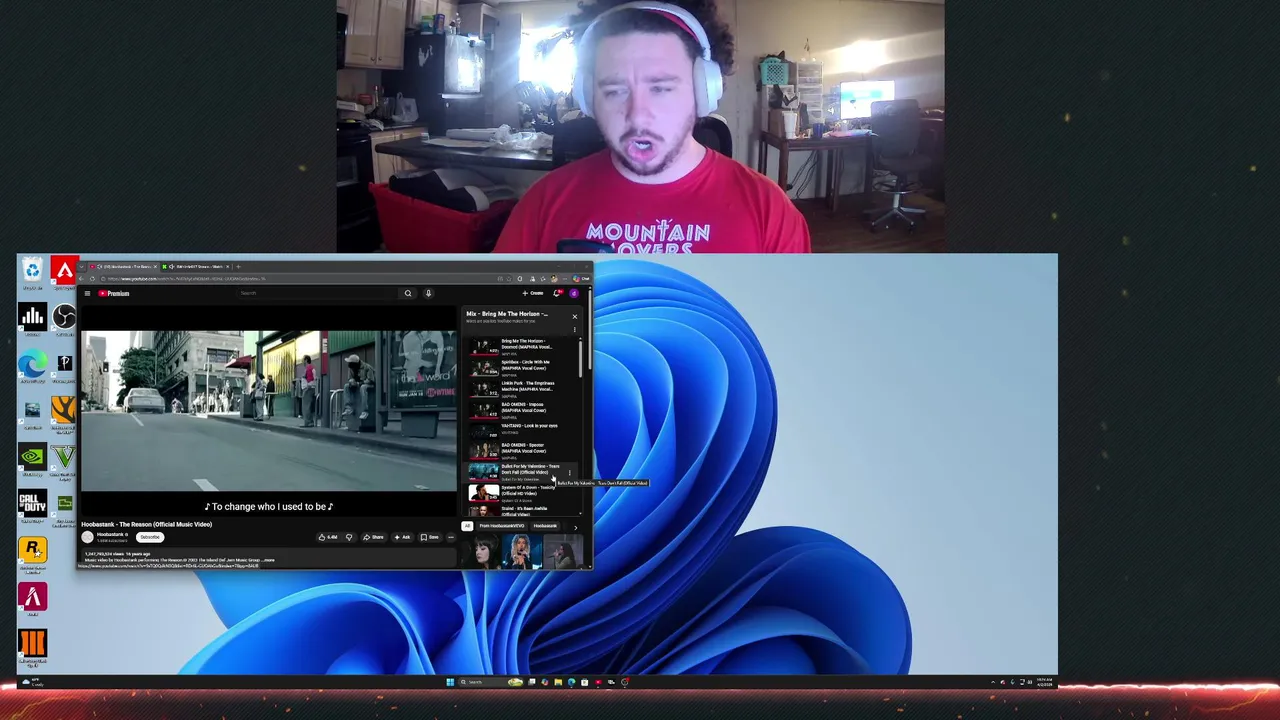Like the Hoobastank video
This screenshot has width=1280, height=720.
tap(328, 537)
